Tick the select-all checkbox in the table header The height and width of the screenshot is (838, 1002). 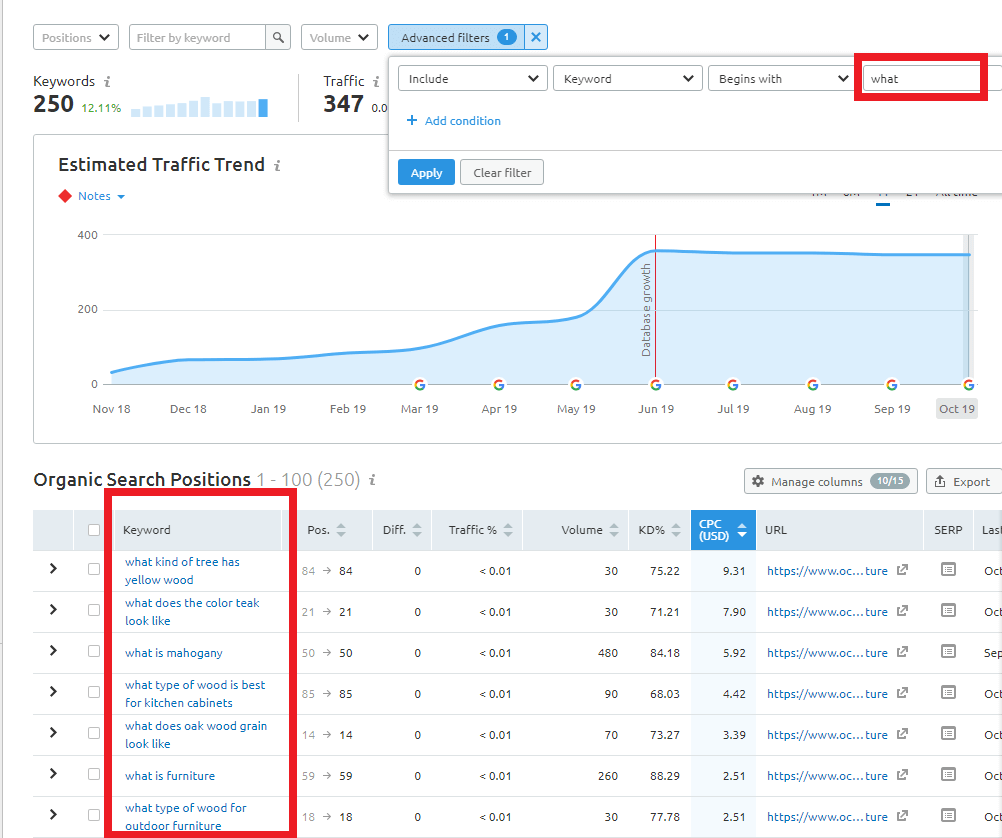pyautogui.click(x=93, y=529)
